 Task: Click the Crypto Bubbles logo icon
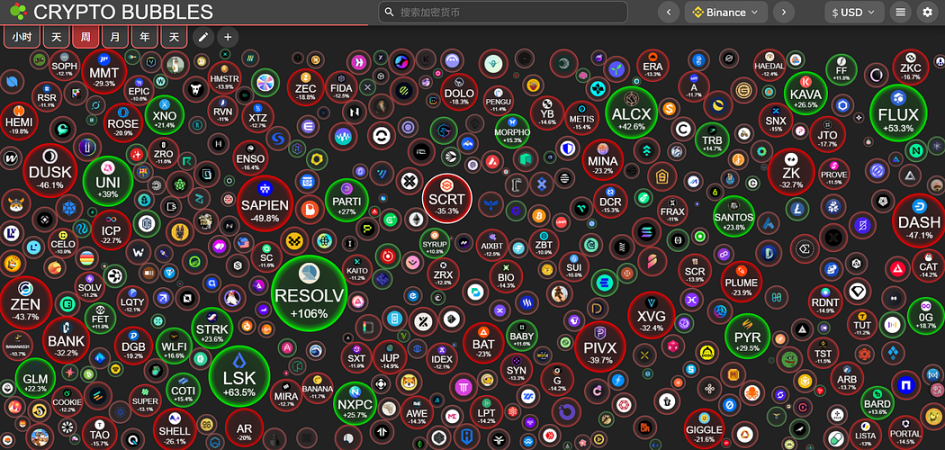16,12
